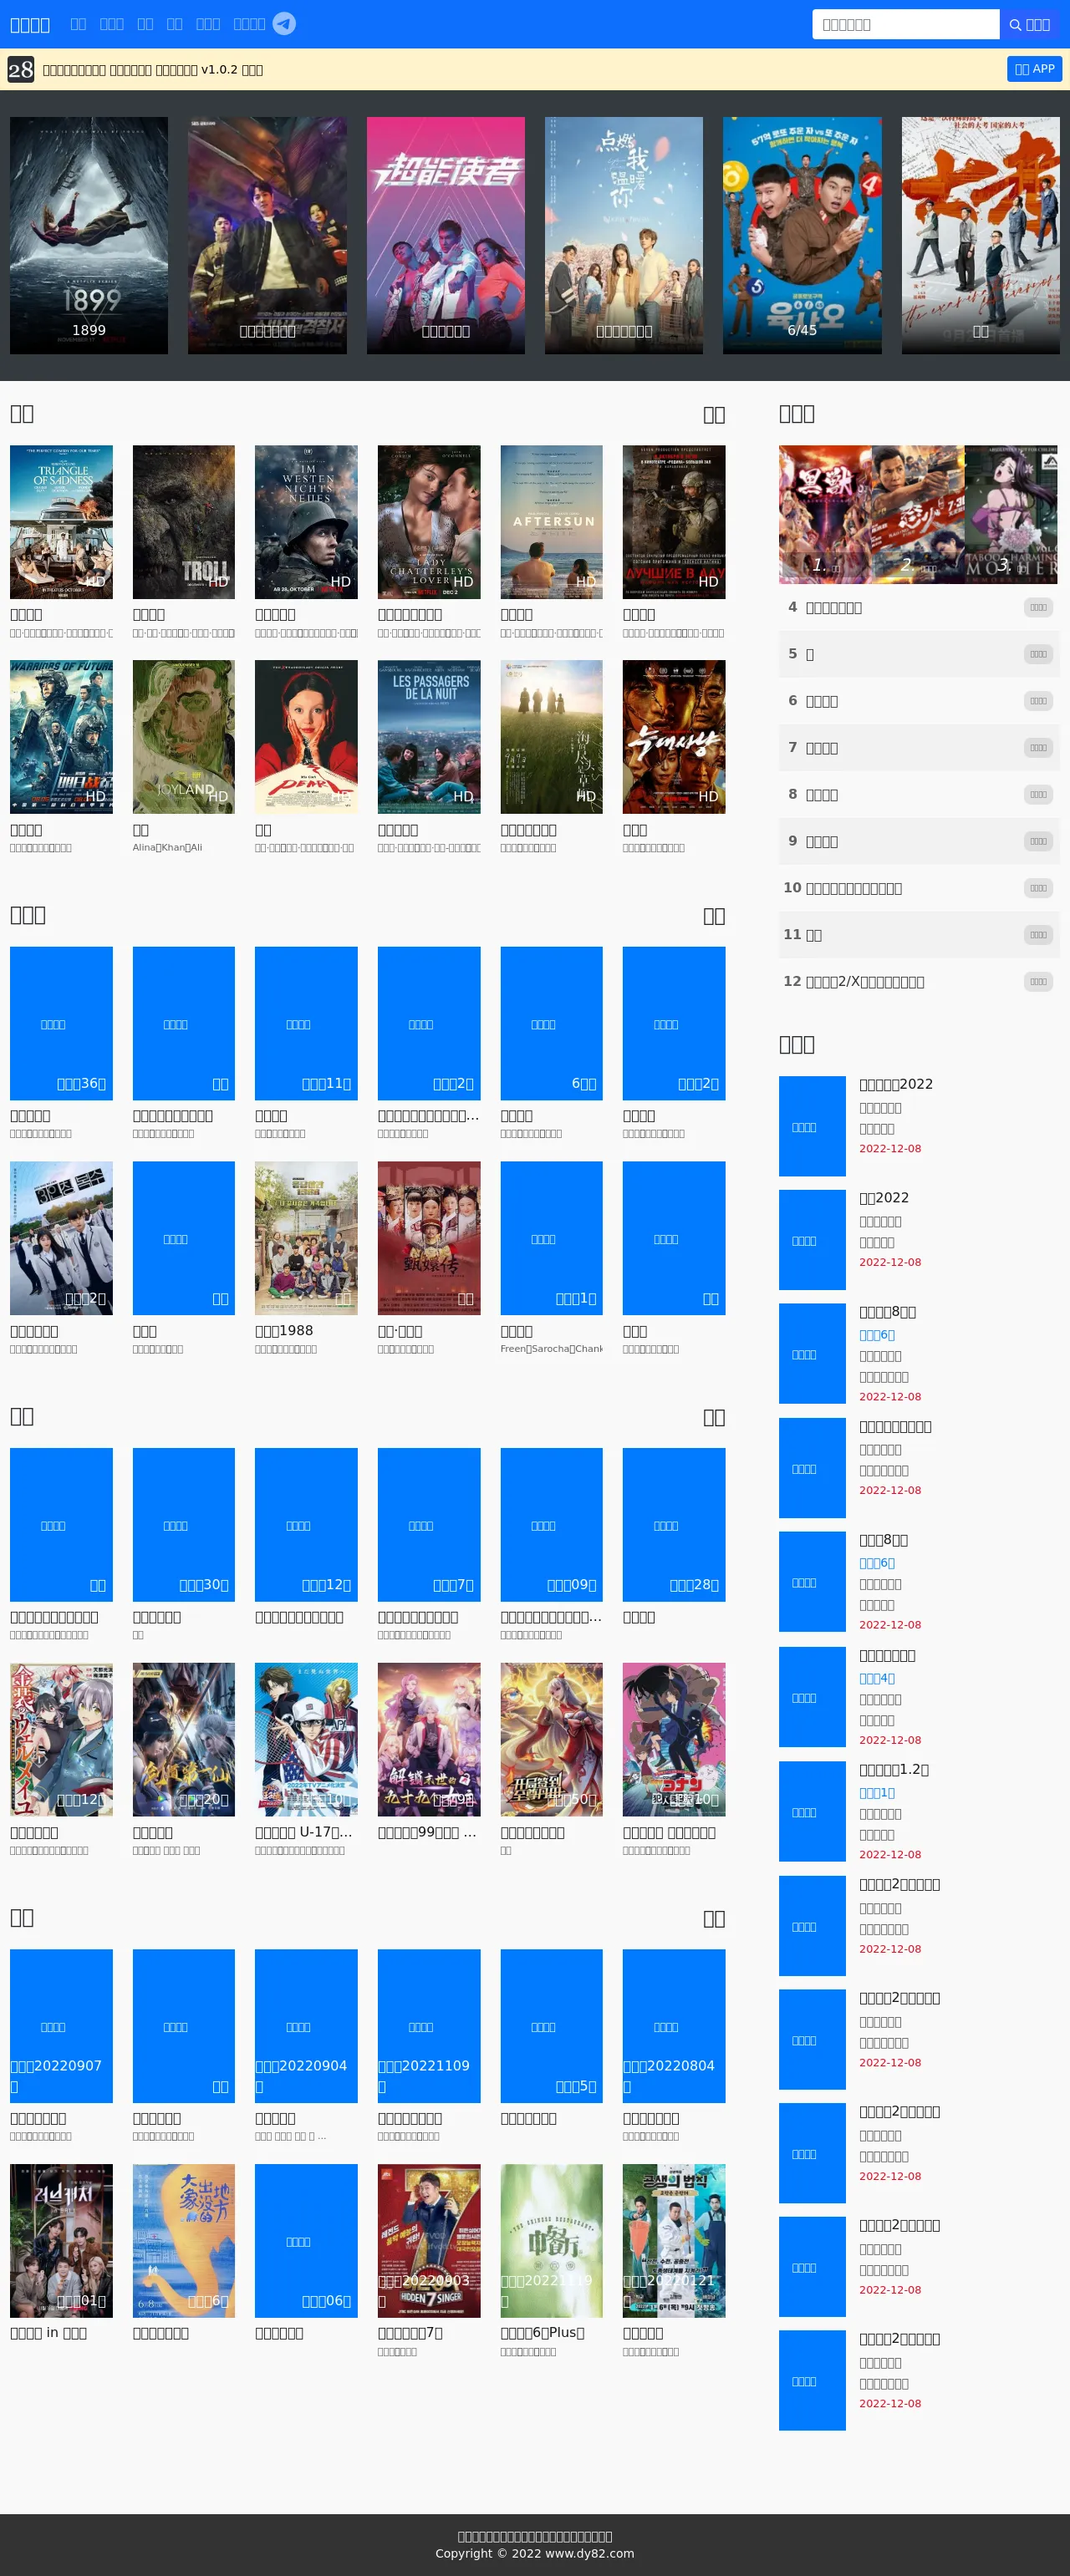
Task: Open the Troll movie poster
Action: pos(184,522)
